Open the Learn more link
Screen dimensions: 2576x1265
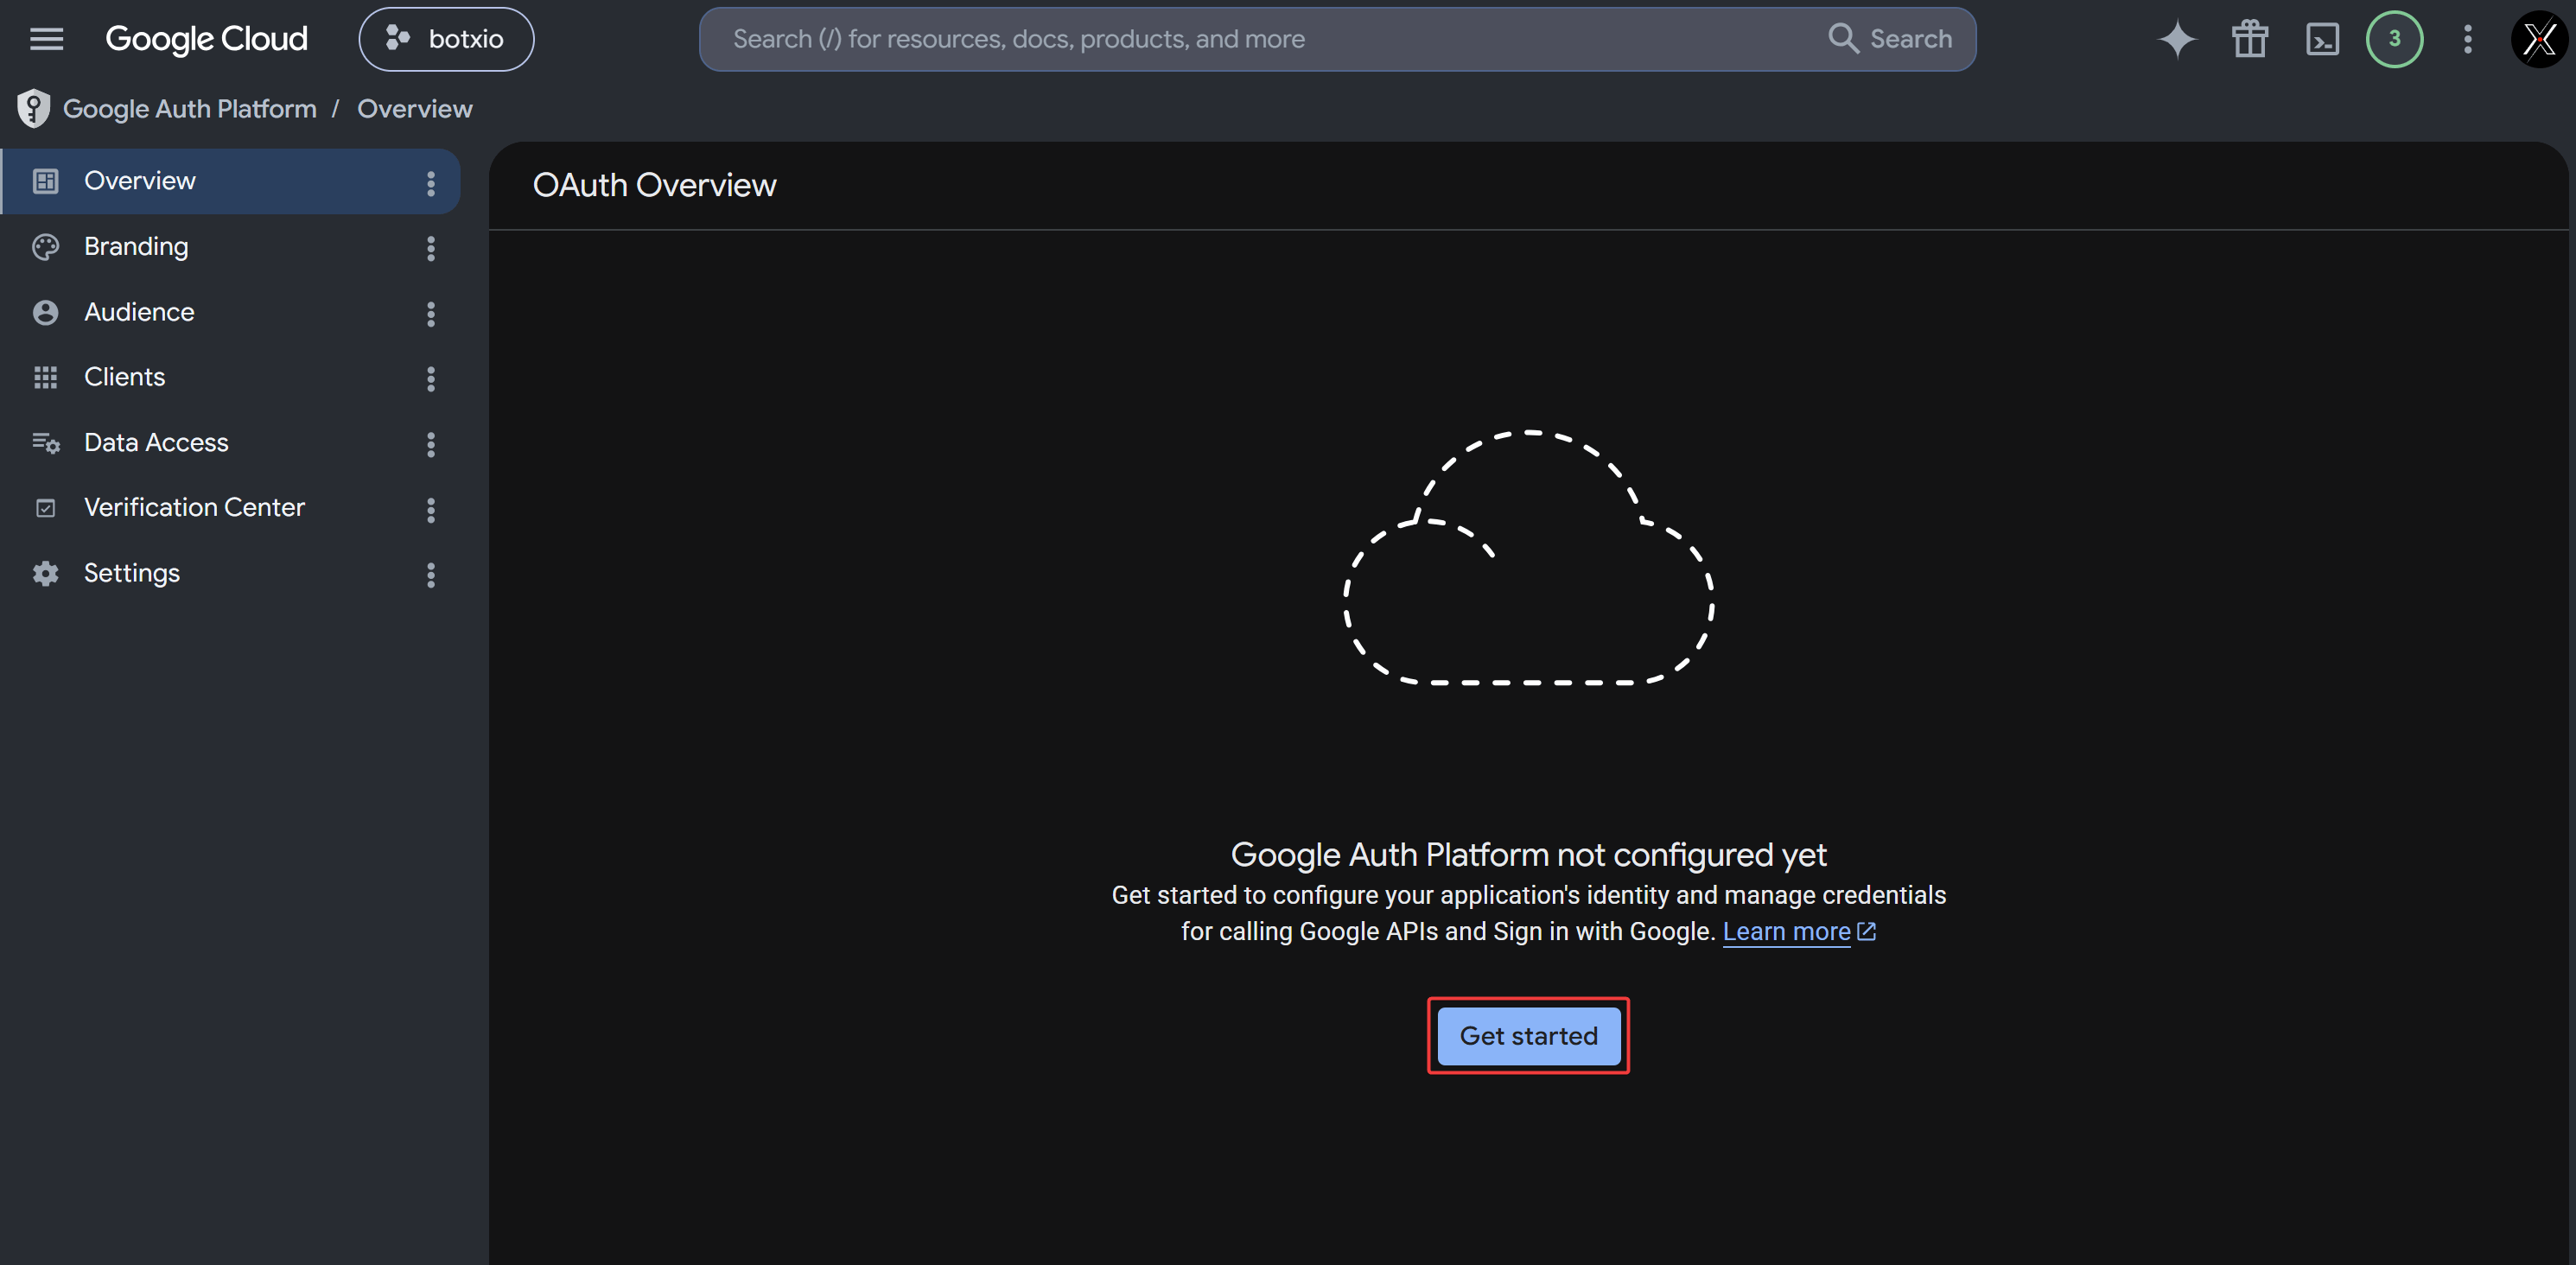click(1786, 931)
